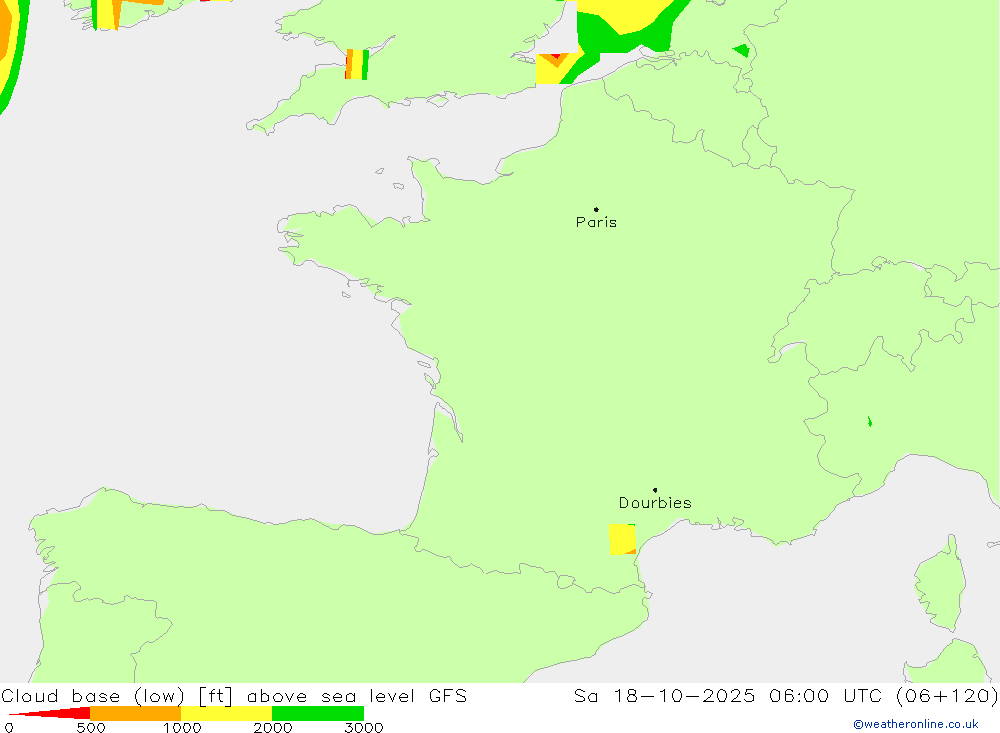Select the yellow cloud patch south of Dourbies
This screenshot has width=1000, height=733.
point(621,539)
